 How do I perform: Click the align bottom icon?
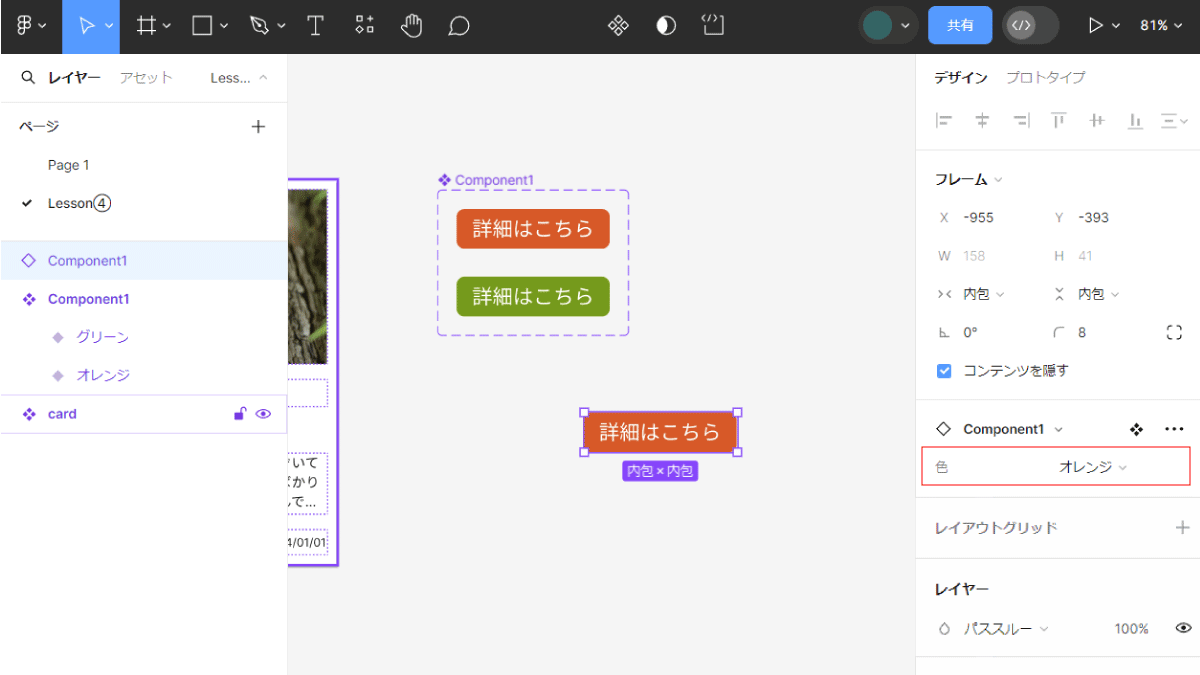pos(1135,121)
